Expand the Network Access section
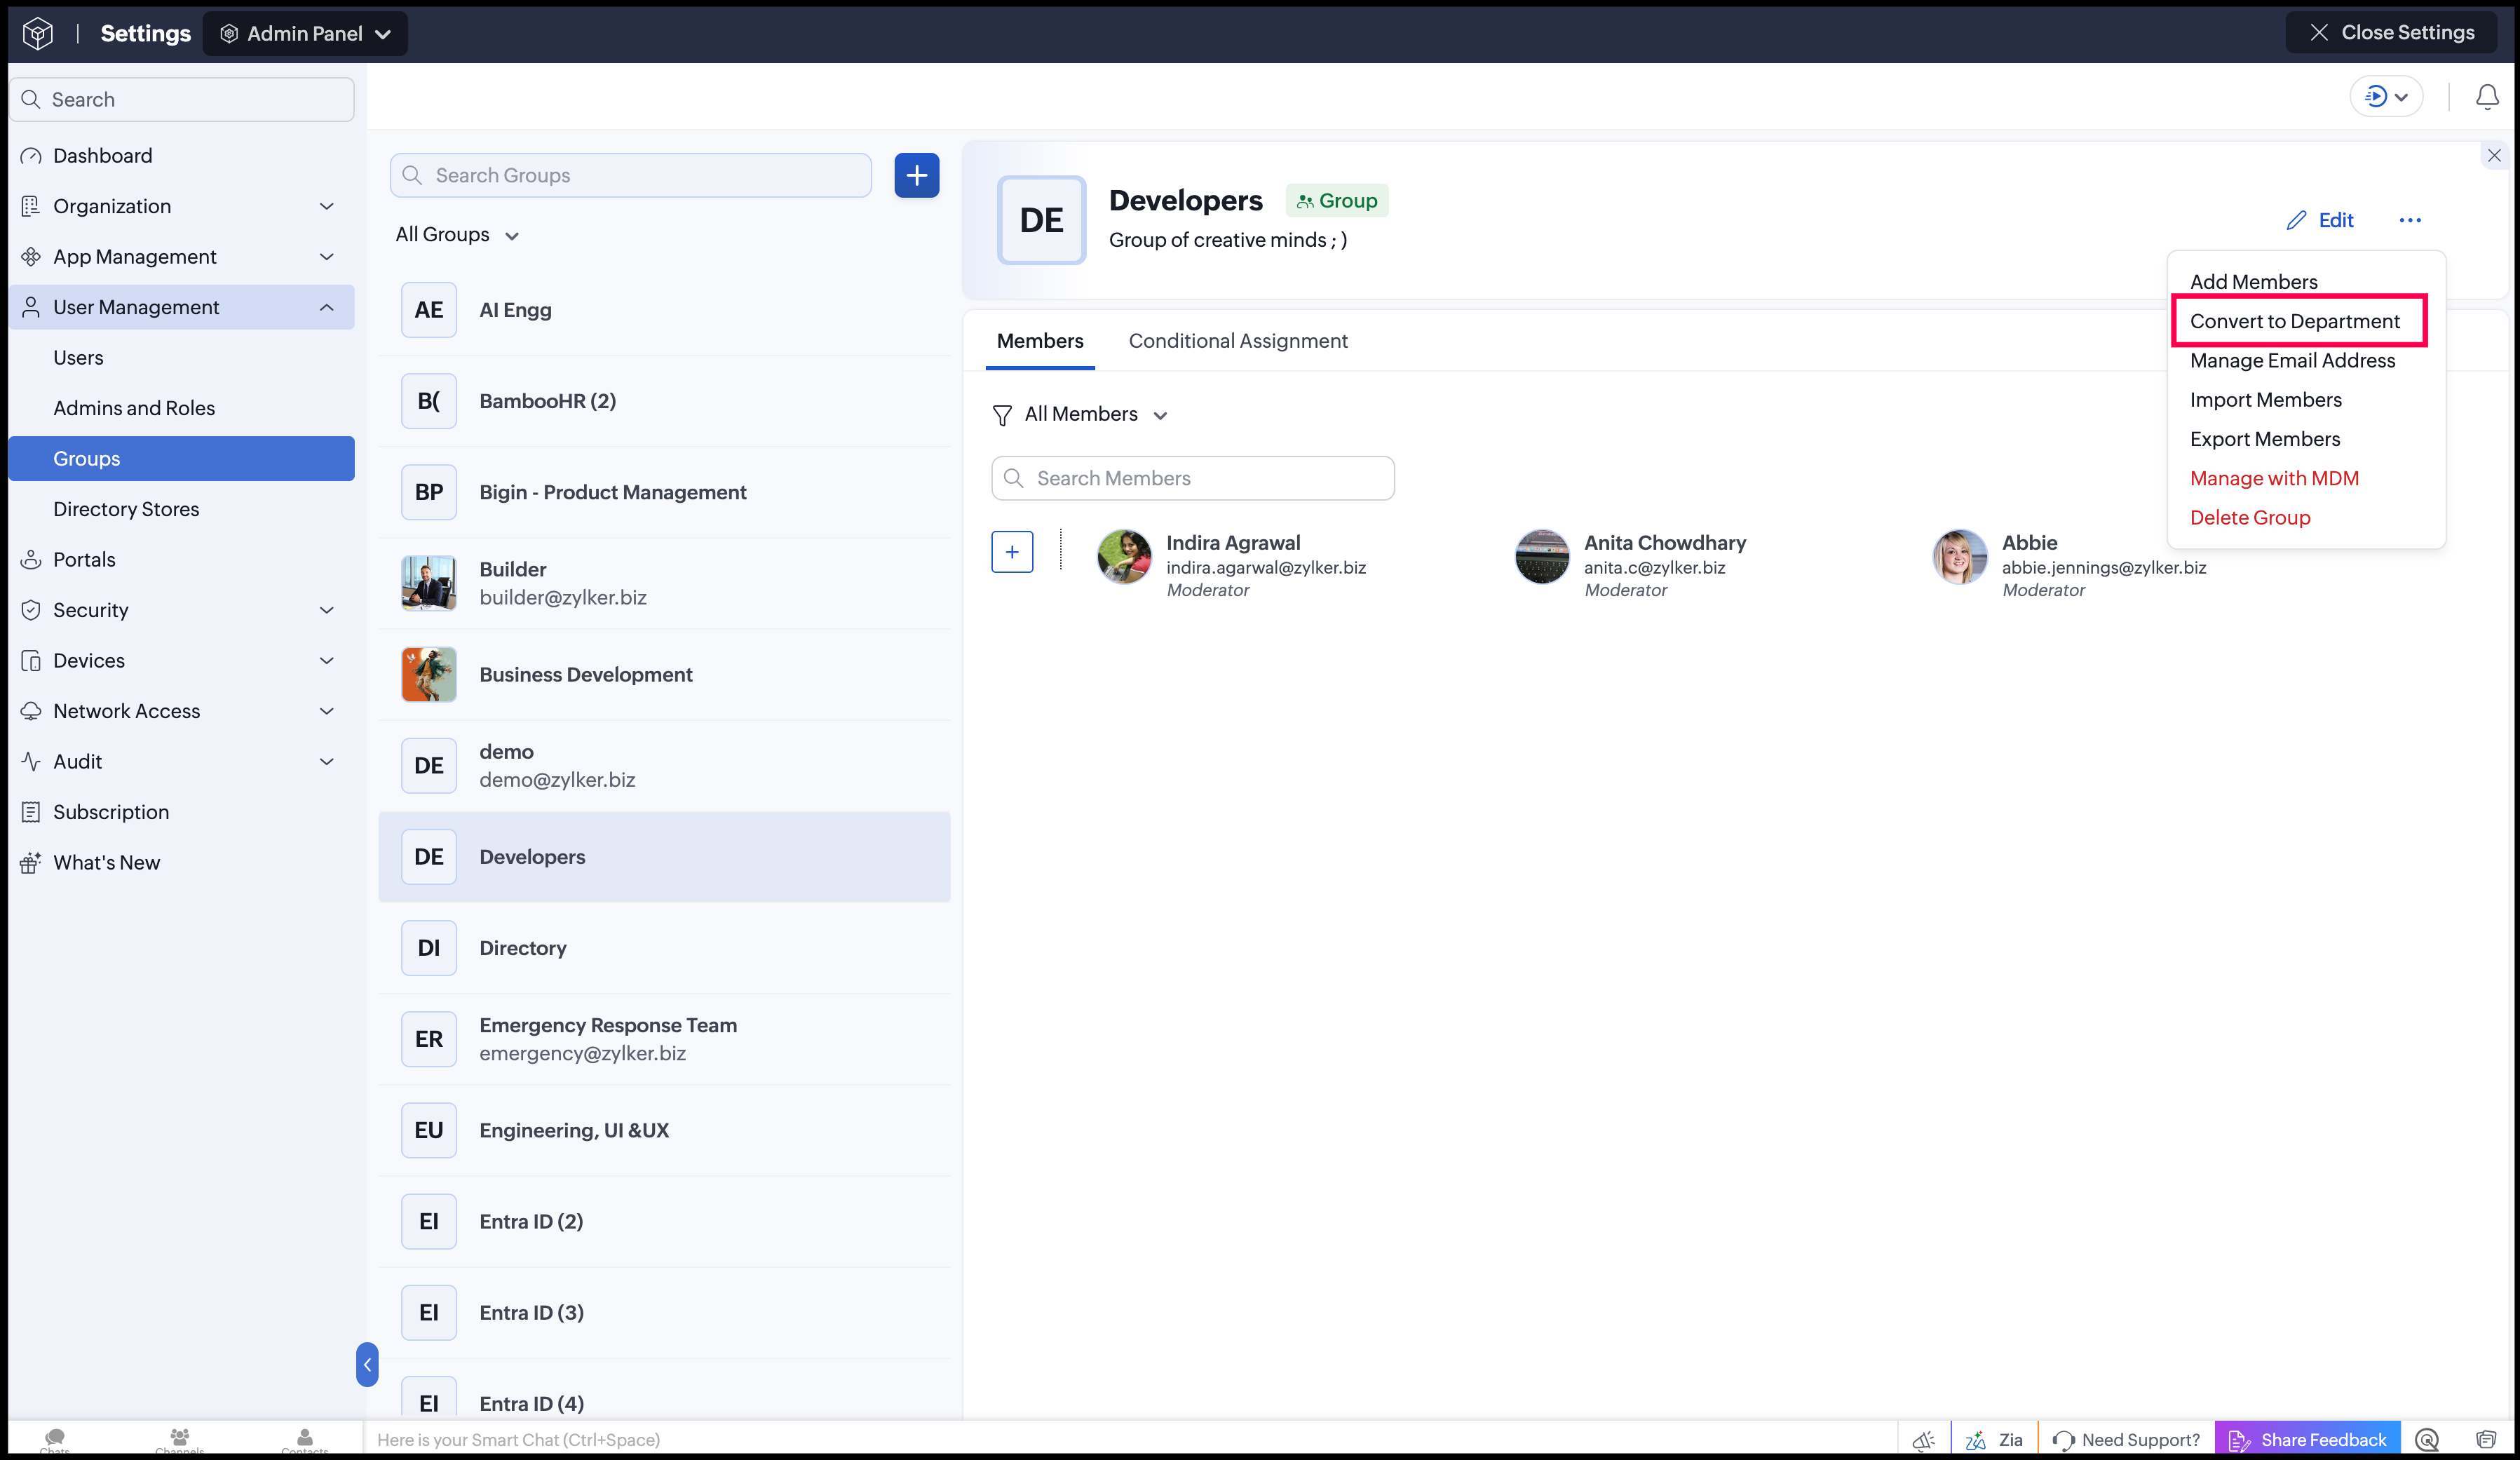 point(182,711)
